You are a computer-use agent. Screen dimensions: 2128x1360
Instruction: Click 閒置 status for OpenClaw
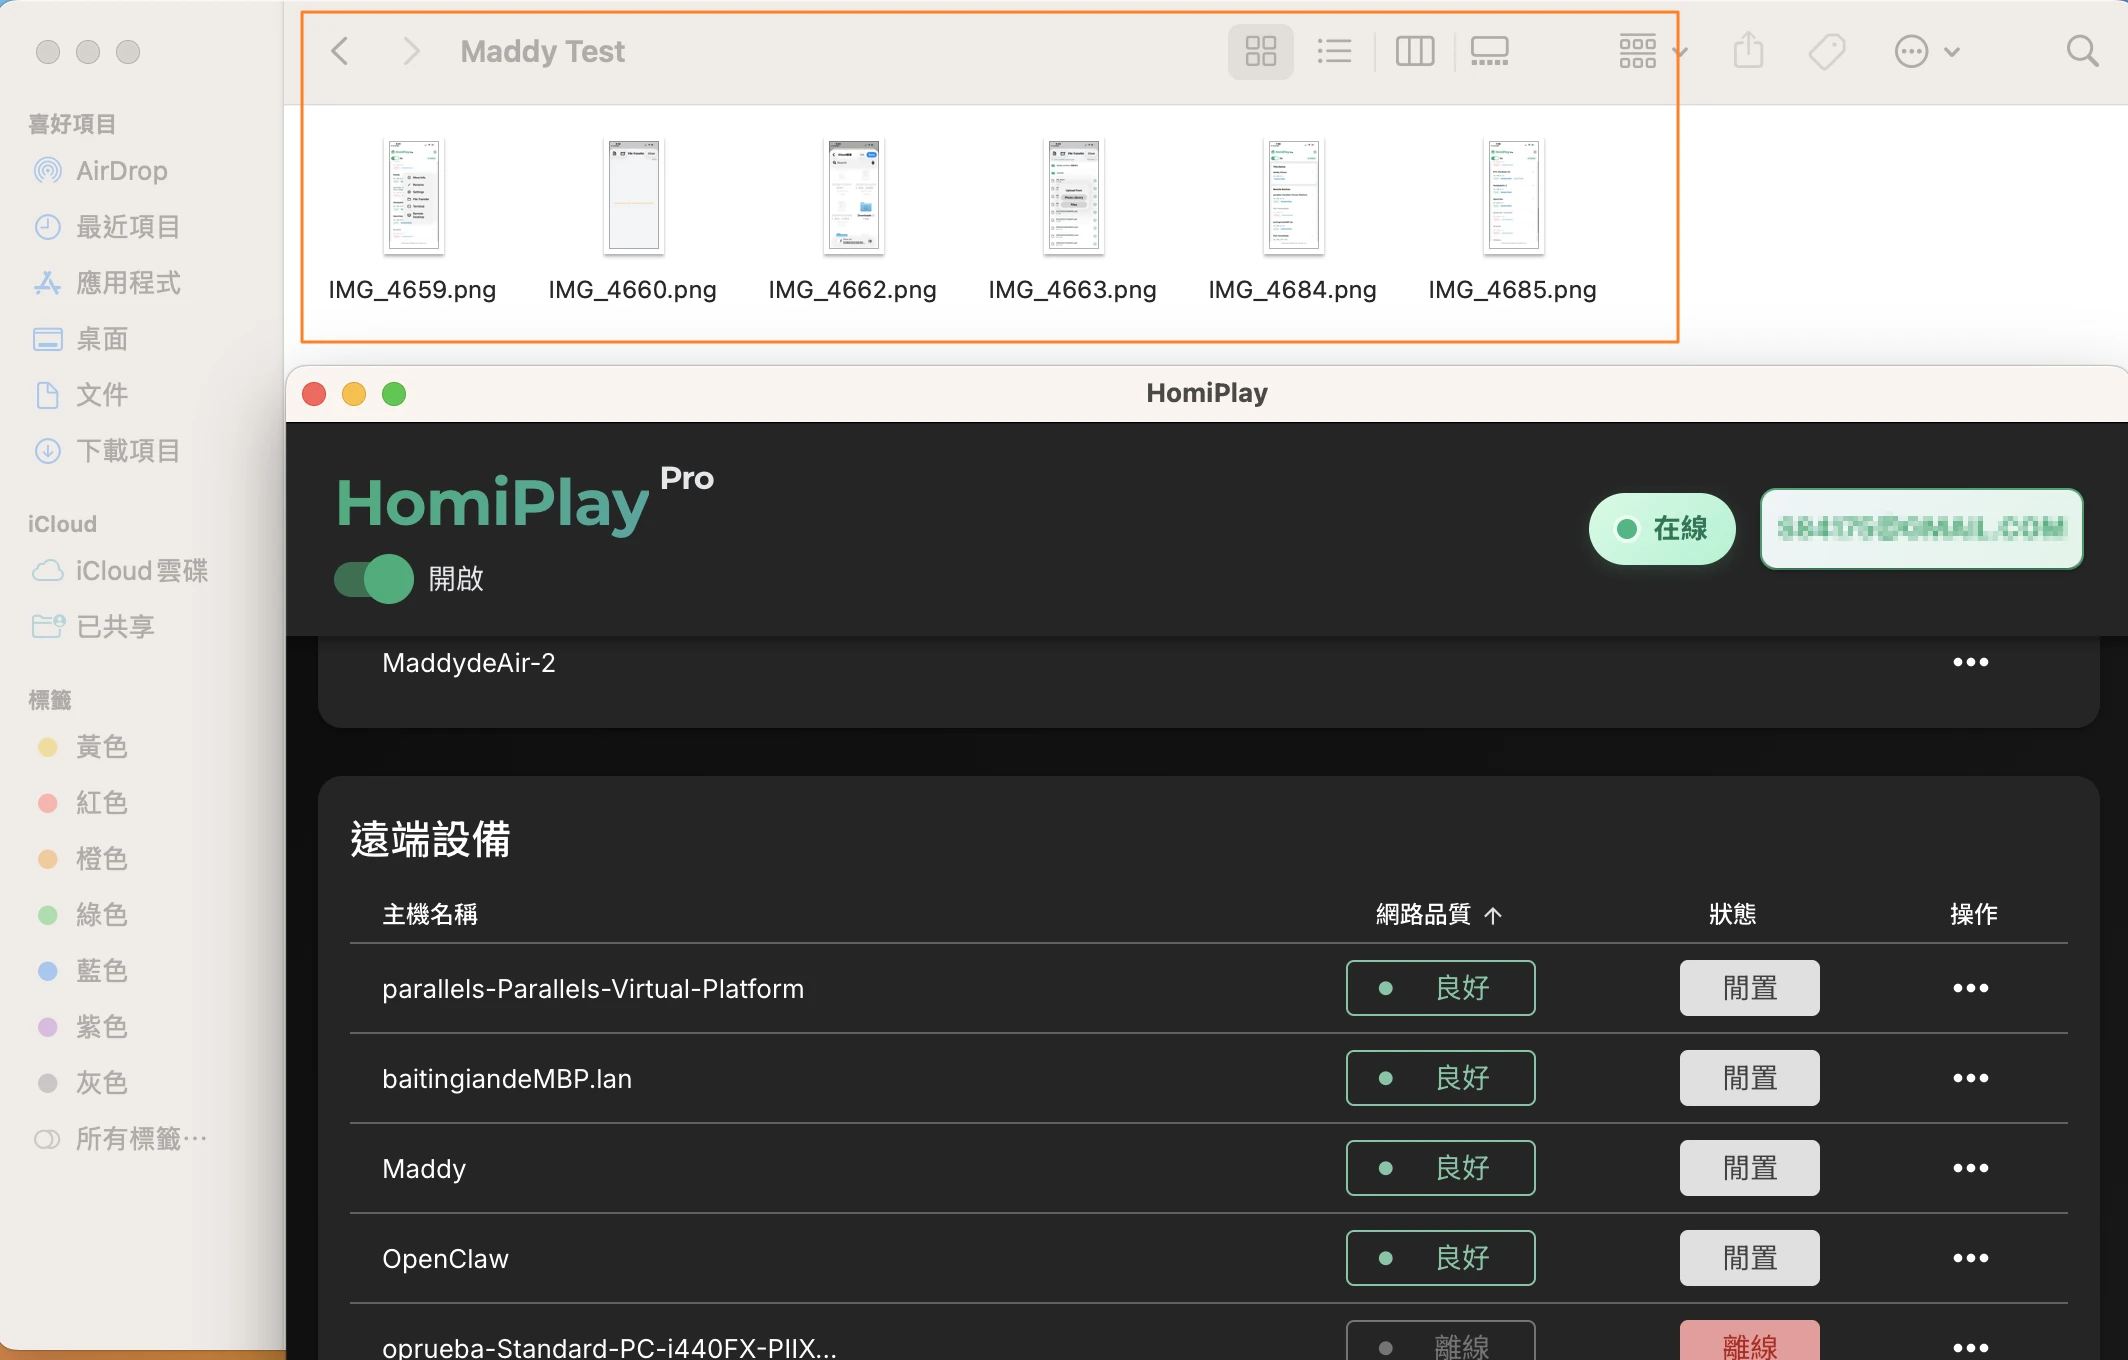(1750, 1258)
